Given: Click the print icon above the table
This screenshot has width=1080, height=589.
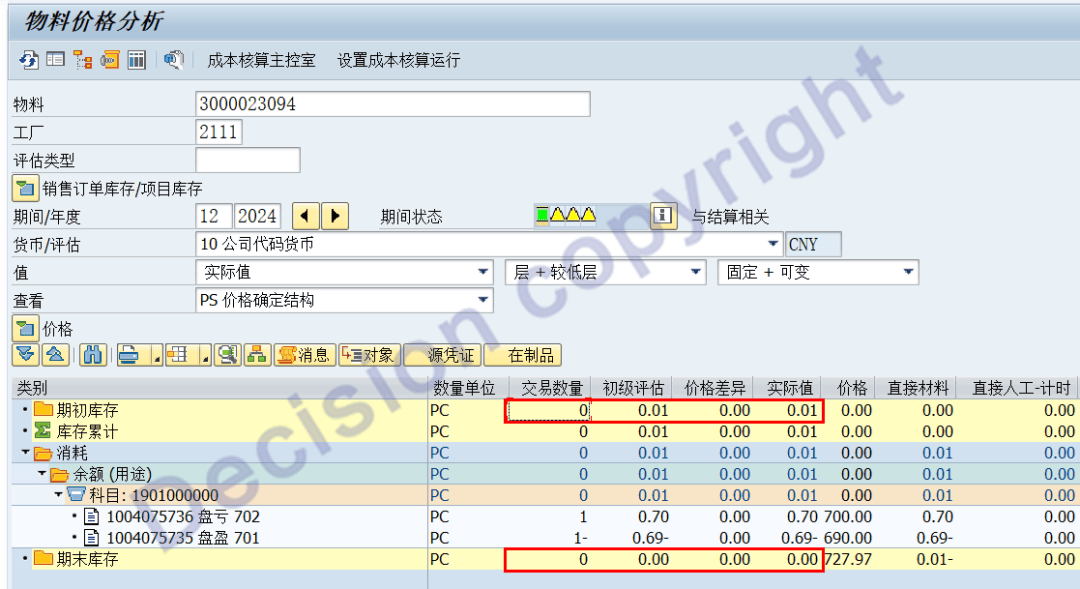Looking at the screenshot, I should click(128, 355).
